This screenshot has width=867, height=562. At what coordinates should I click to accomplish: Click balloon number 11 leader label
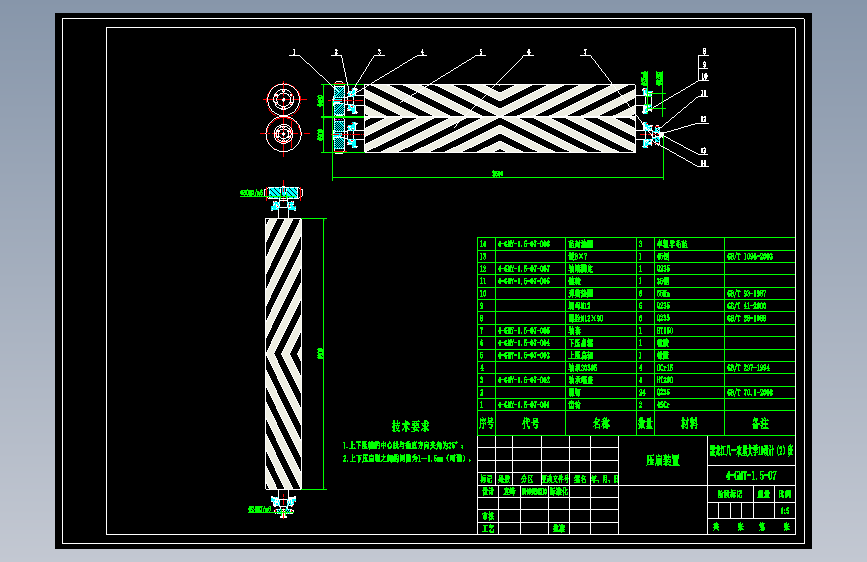pos(704,93)
